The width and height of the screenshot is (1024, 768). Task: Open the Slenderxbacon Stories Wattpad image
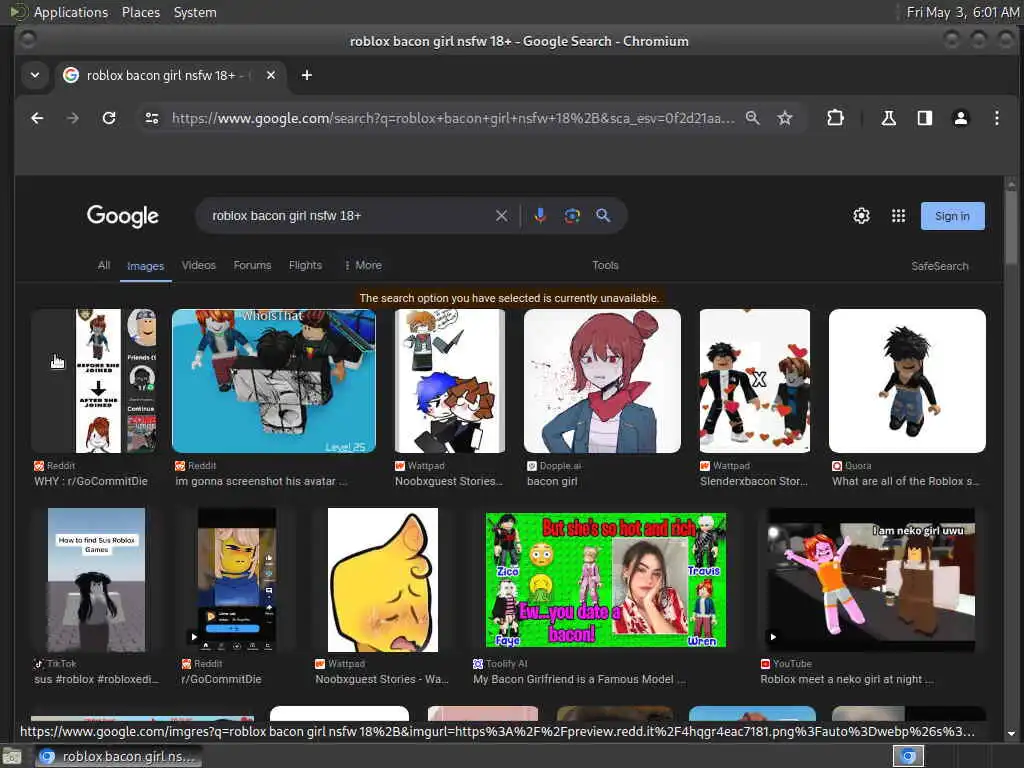754,381
